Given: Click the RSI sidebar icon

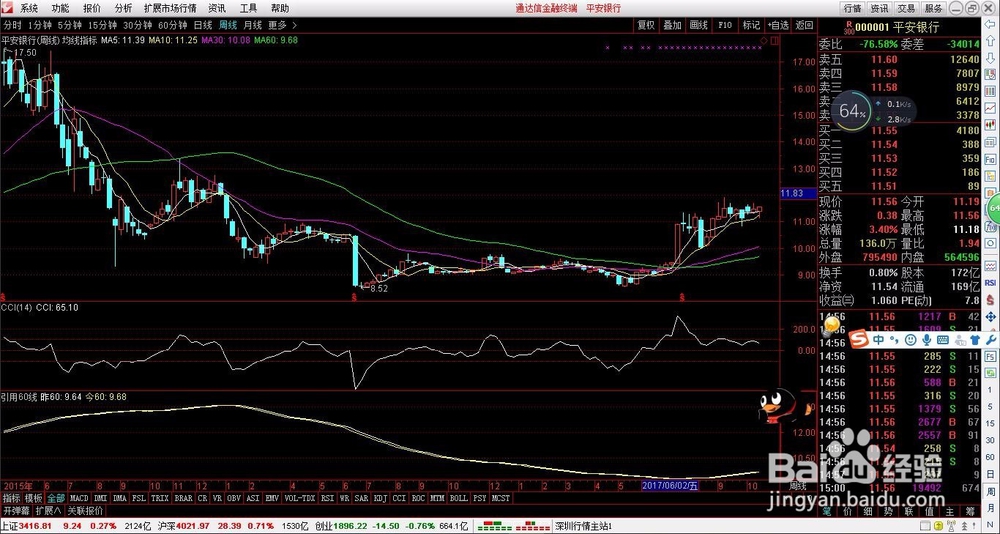Looking at the screenshot, I should (990, 282).
